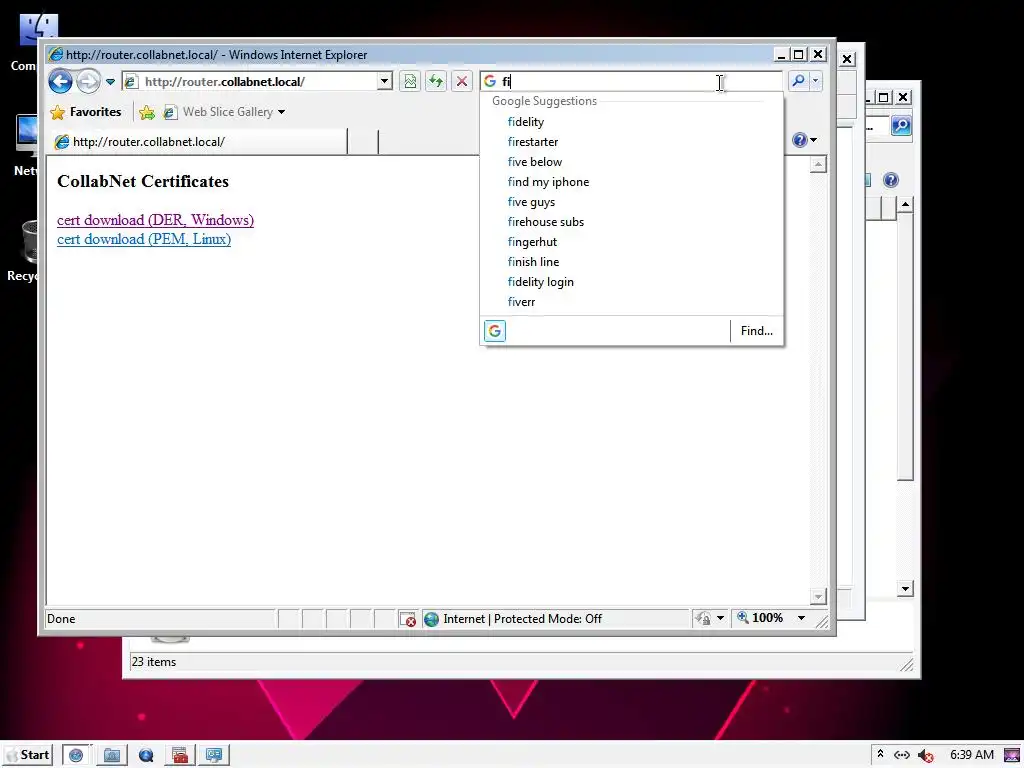Screen dimensions: 1024x768
Task: Click the popup blocked status bar icon
Action: click(408, 619)
